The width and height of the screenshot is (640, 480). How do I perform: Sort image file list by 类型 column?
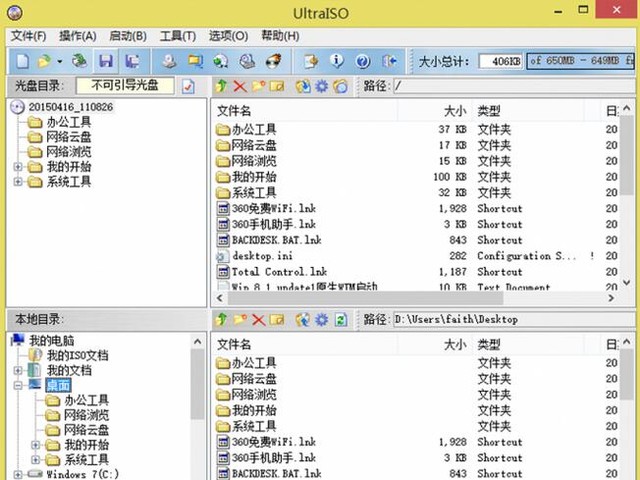pyautogui.click(x=528, y=111)
